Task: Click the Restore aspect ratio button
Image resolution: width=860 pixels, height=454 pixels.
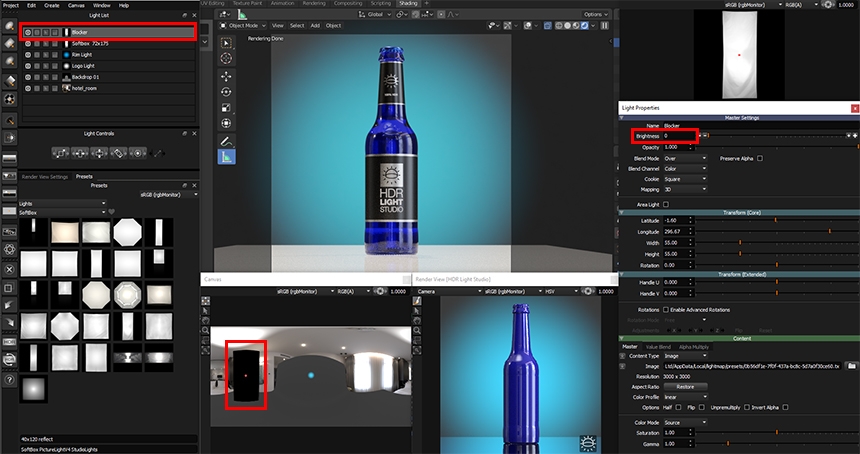Action: (685, 387)
